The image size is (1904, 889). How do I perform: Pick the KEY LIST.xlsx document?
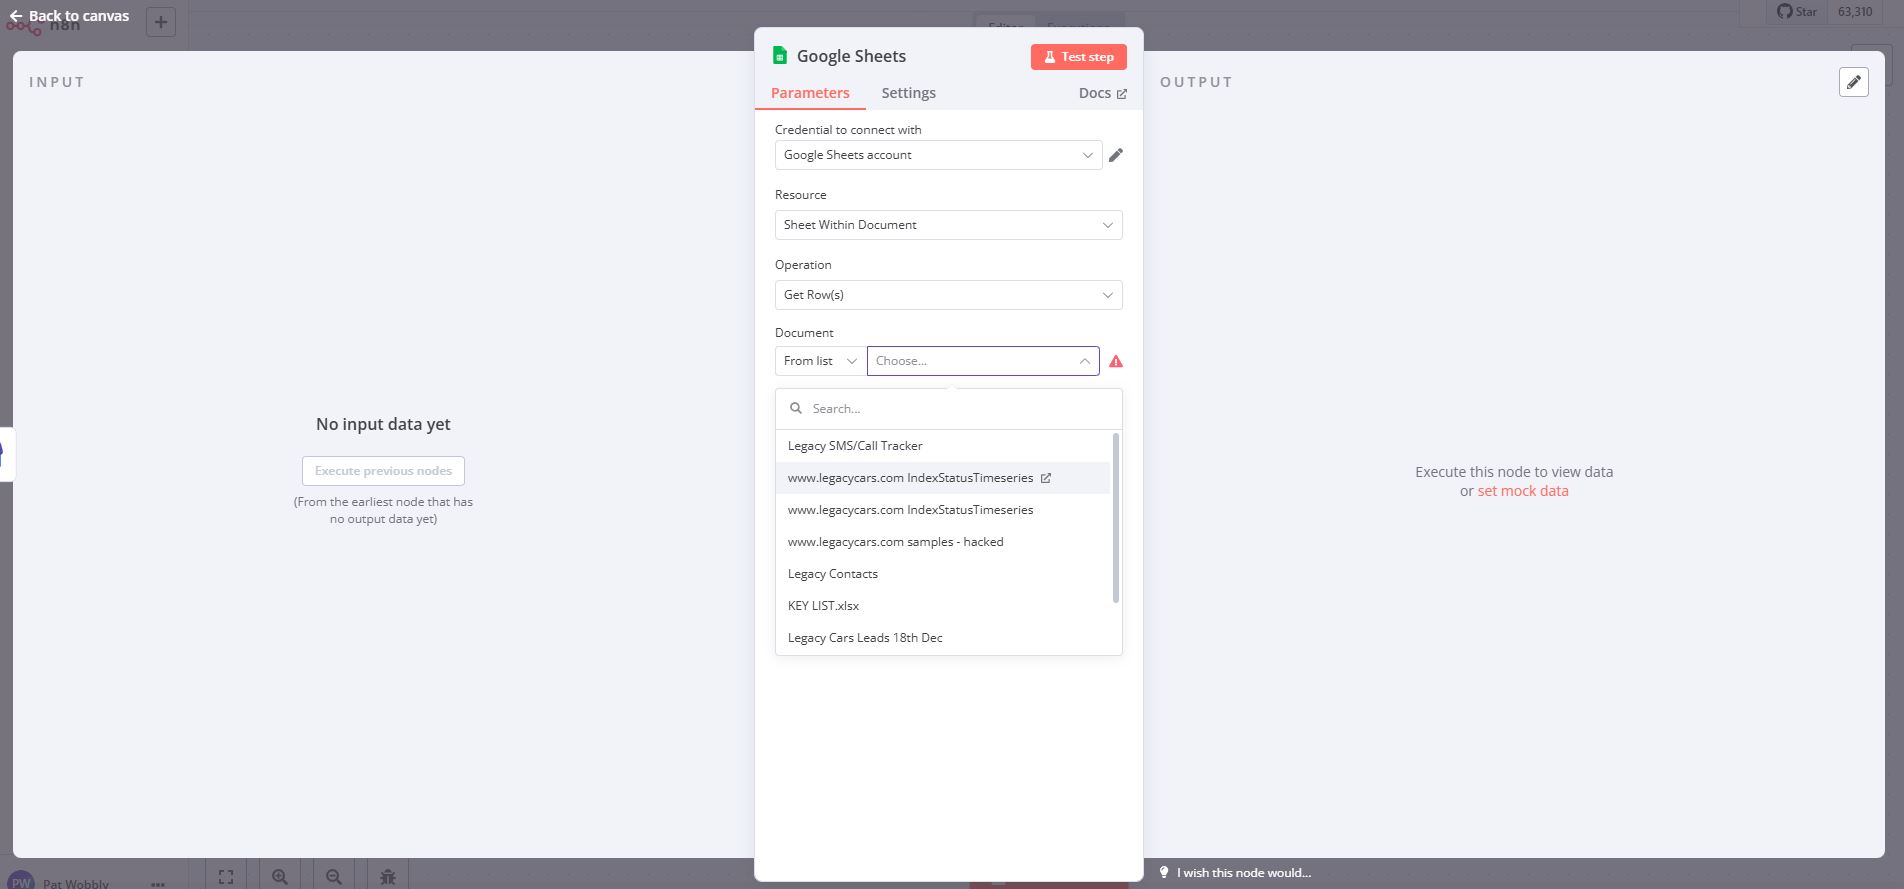943,606
